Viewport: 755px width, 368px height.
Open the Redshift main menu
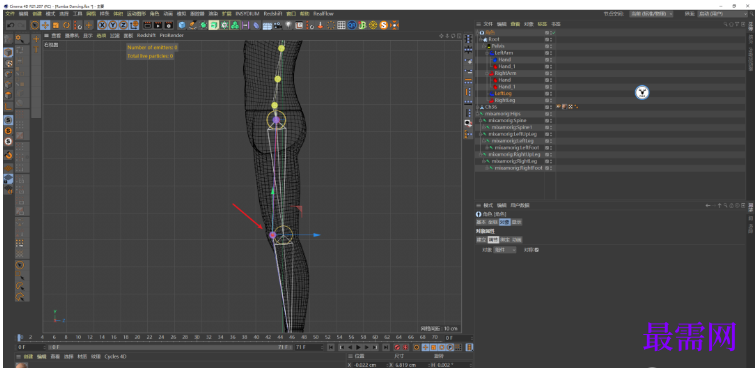point(273,14)
